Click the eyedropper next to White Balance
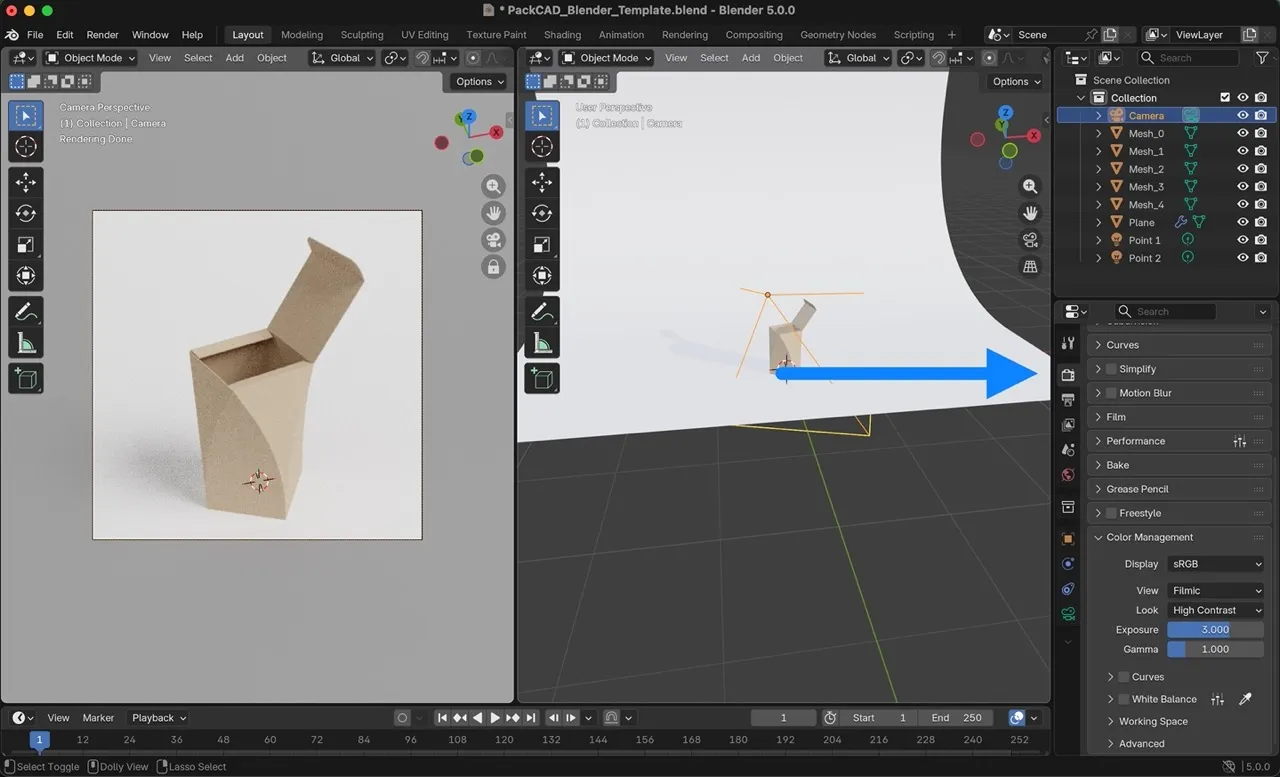 (x=1245, y=699)
